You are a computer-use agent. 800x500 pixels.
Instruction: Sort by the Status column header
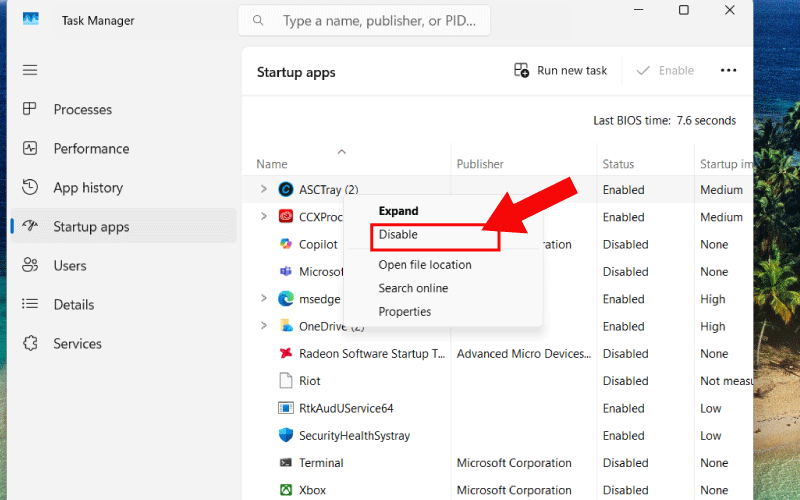pos(618,164)
